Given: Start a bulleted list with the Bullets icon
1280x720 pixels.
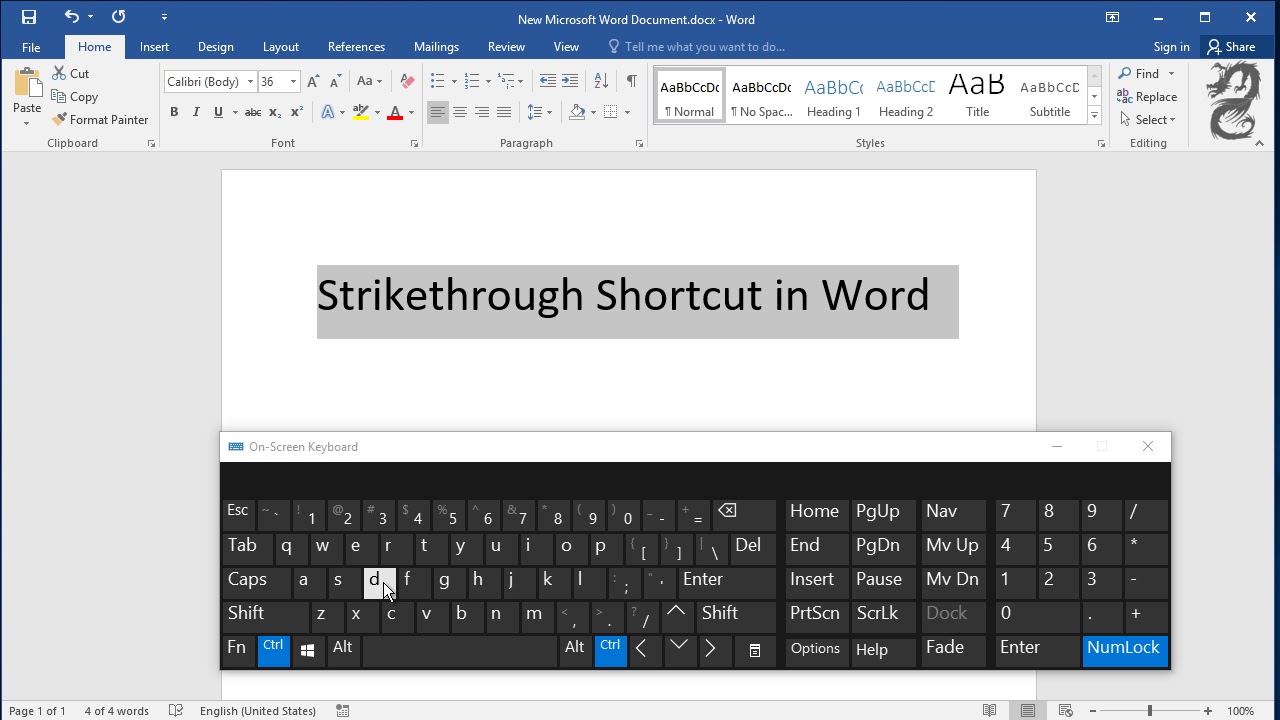Looking at the screenshot, I should click(437, 81).
